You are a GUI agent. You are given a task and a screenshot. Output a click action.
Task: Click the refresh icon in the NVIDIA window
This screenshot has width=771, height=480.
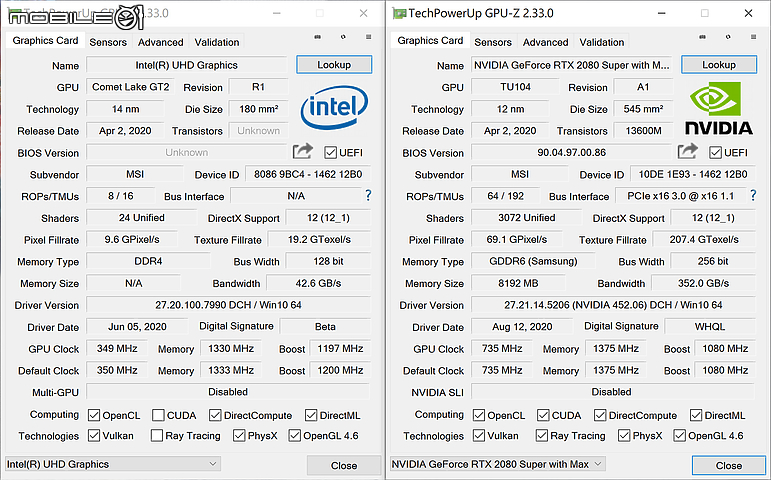point(728,37)
